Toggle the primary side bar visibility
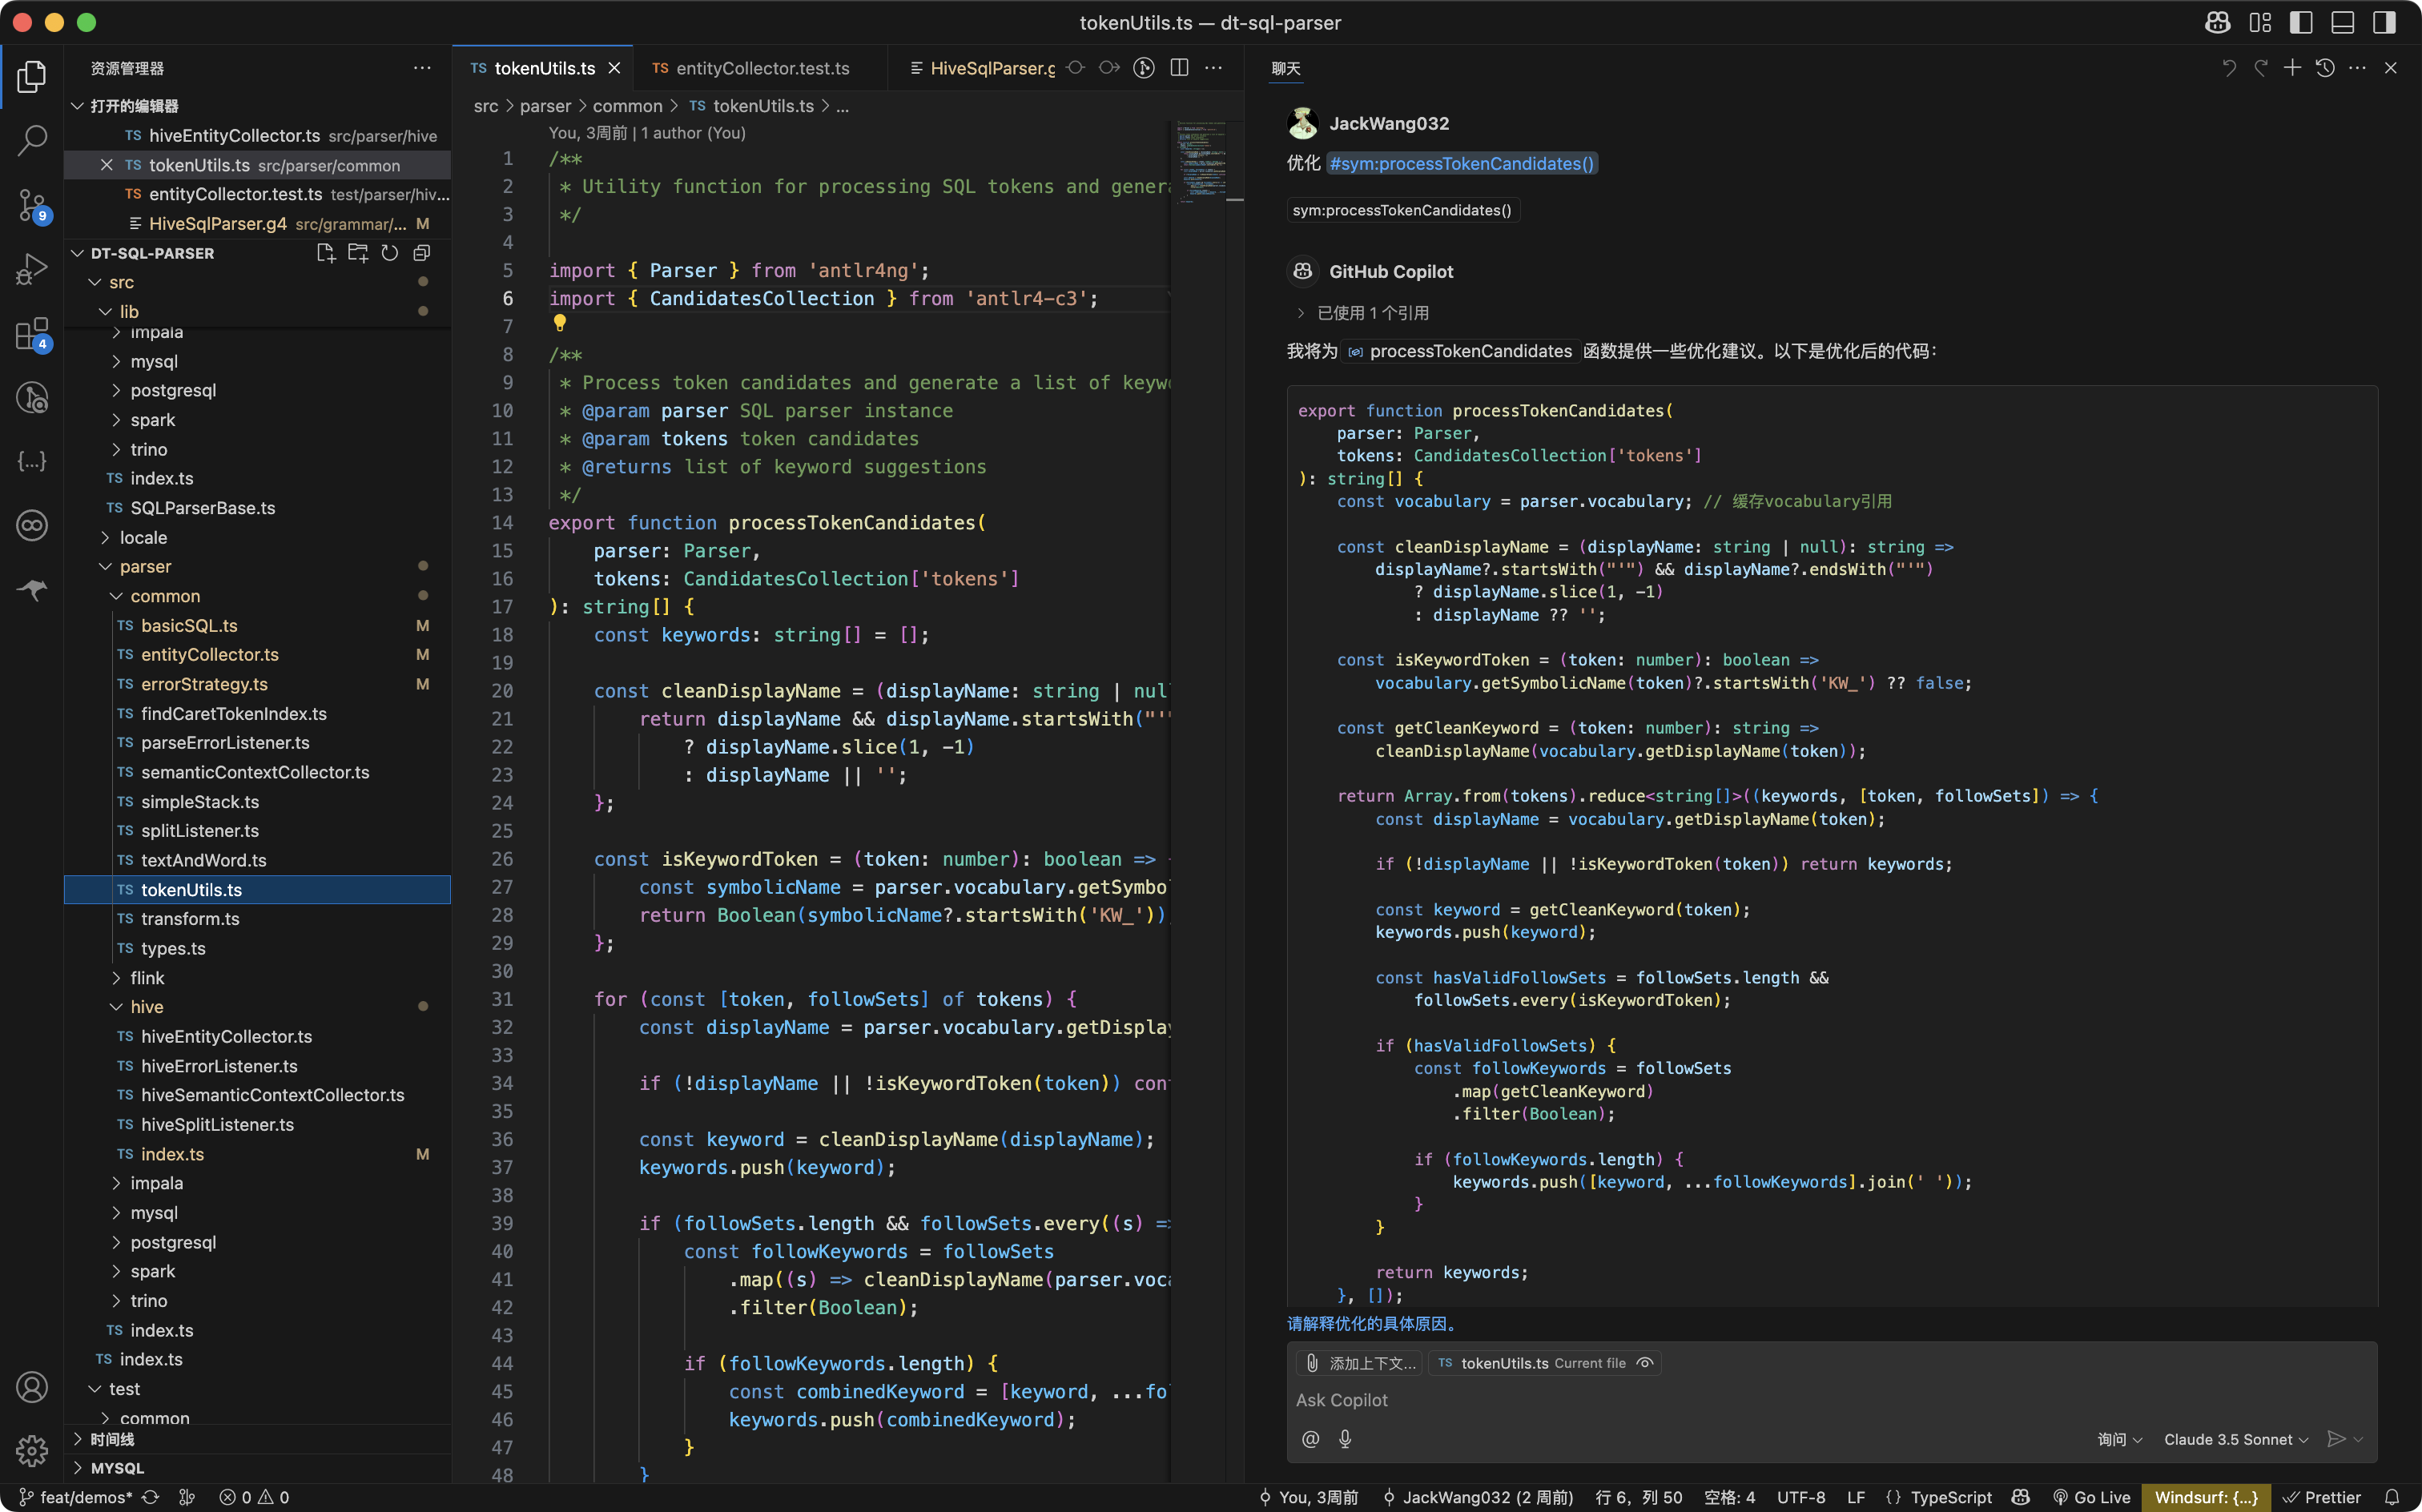This screenshot has width=2422, height=1512. pos(2301,22)
